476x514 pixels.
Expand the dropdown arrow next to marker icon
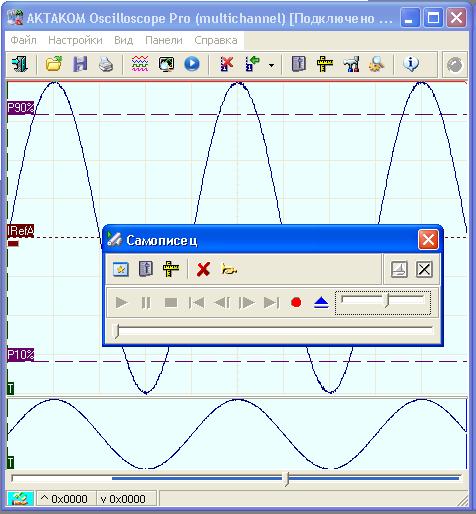click(272, 65)
